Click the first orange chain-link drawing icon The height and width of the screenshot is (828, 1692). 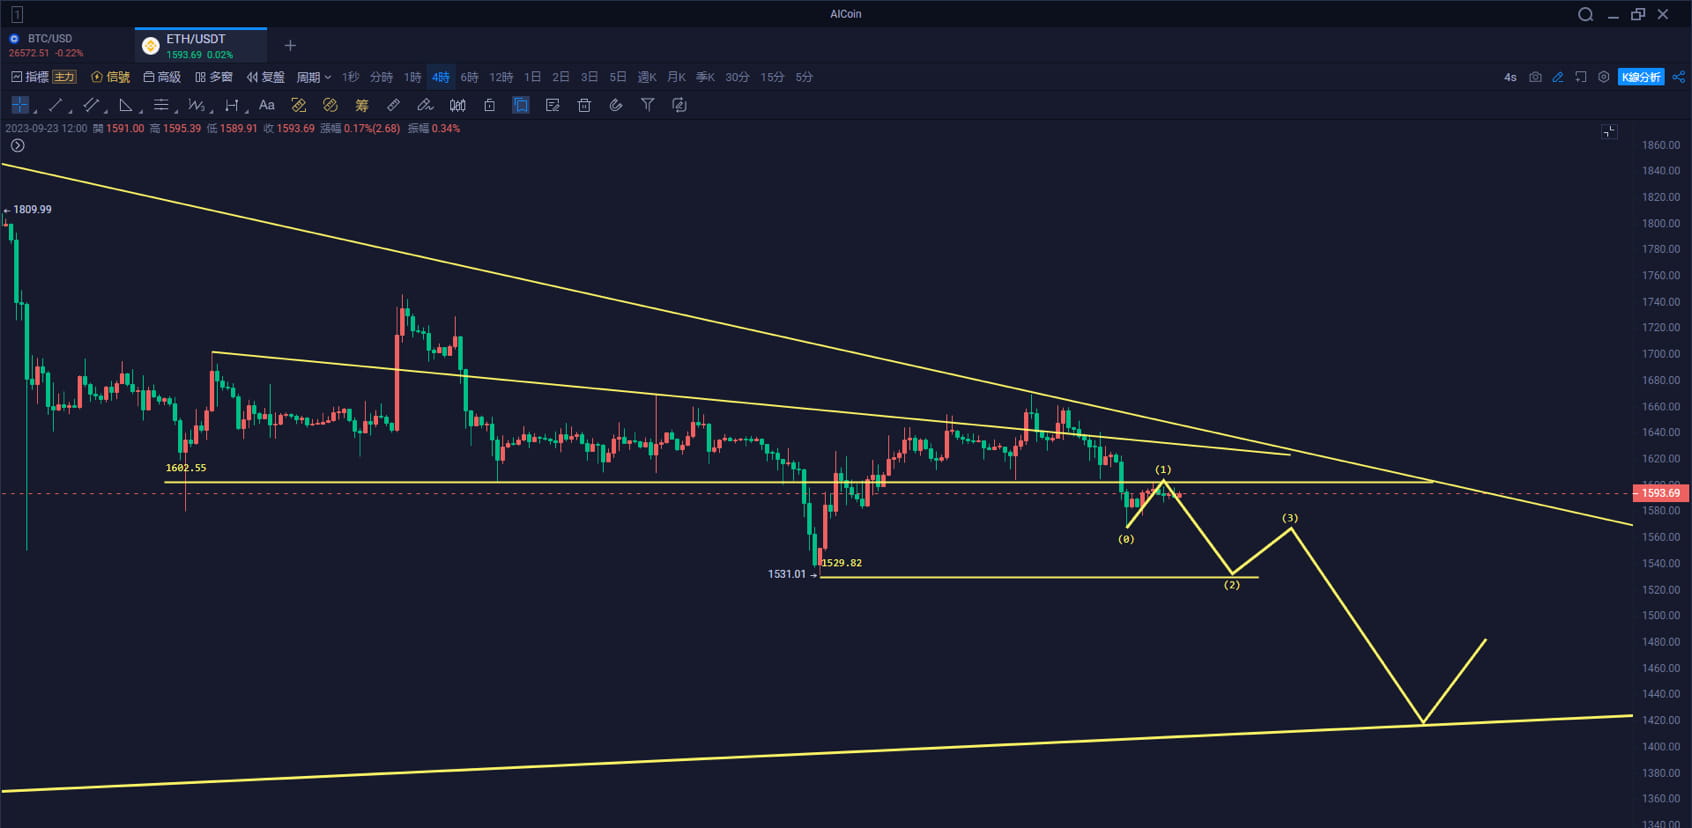298,105
